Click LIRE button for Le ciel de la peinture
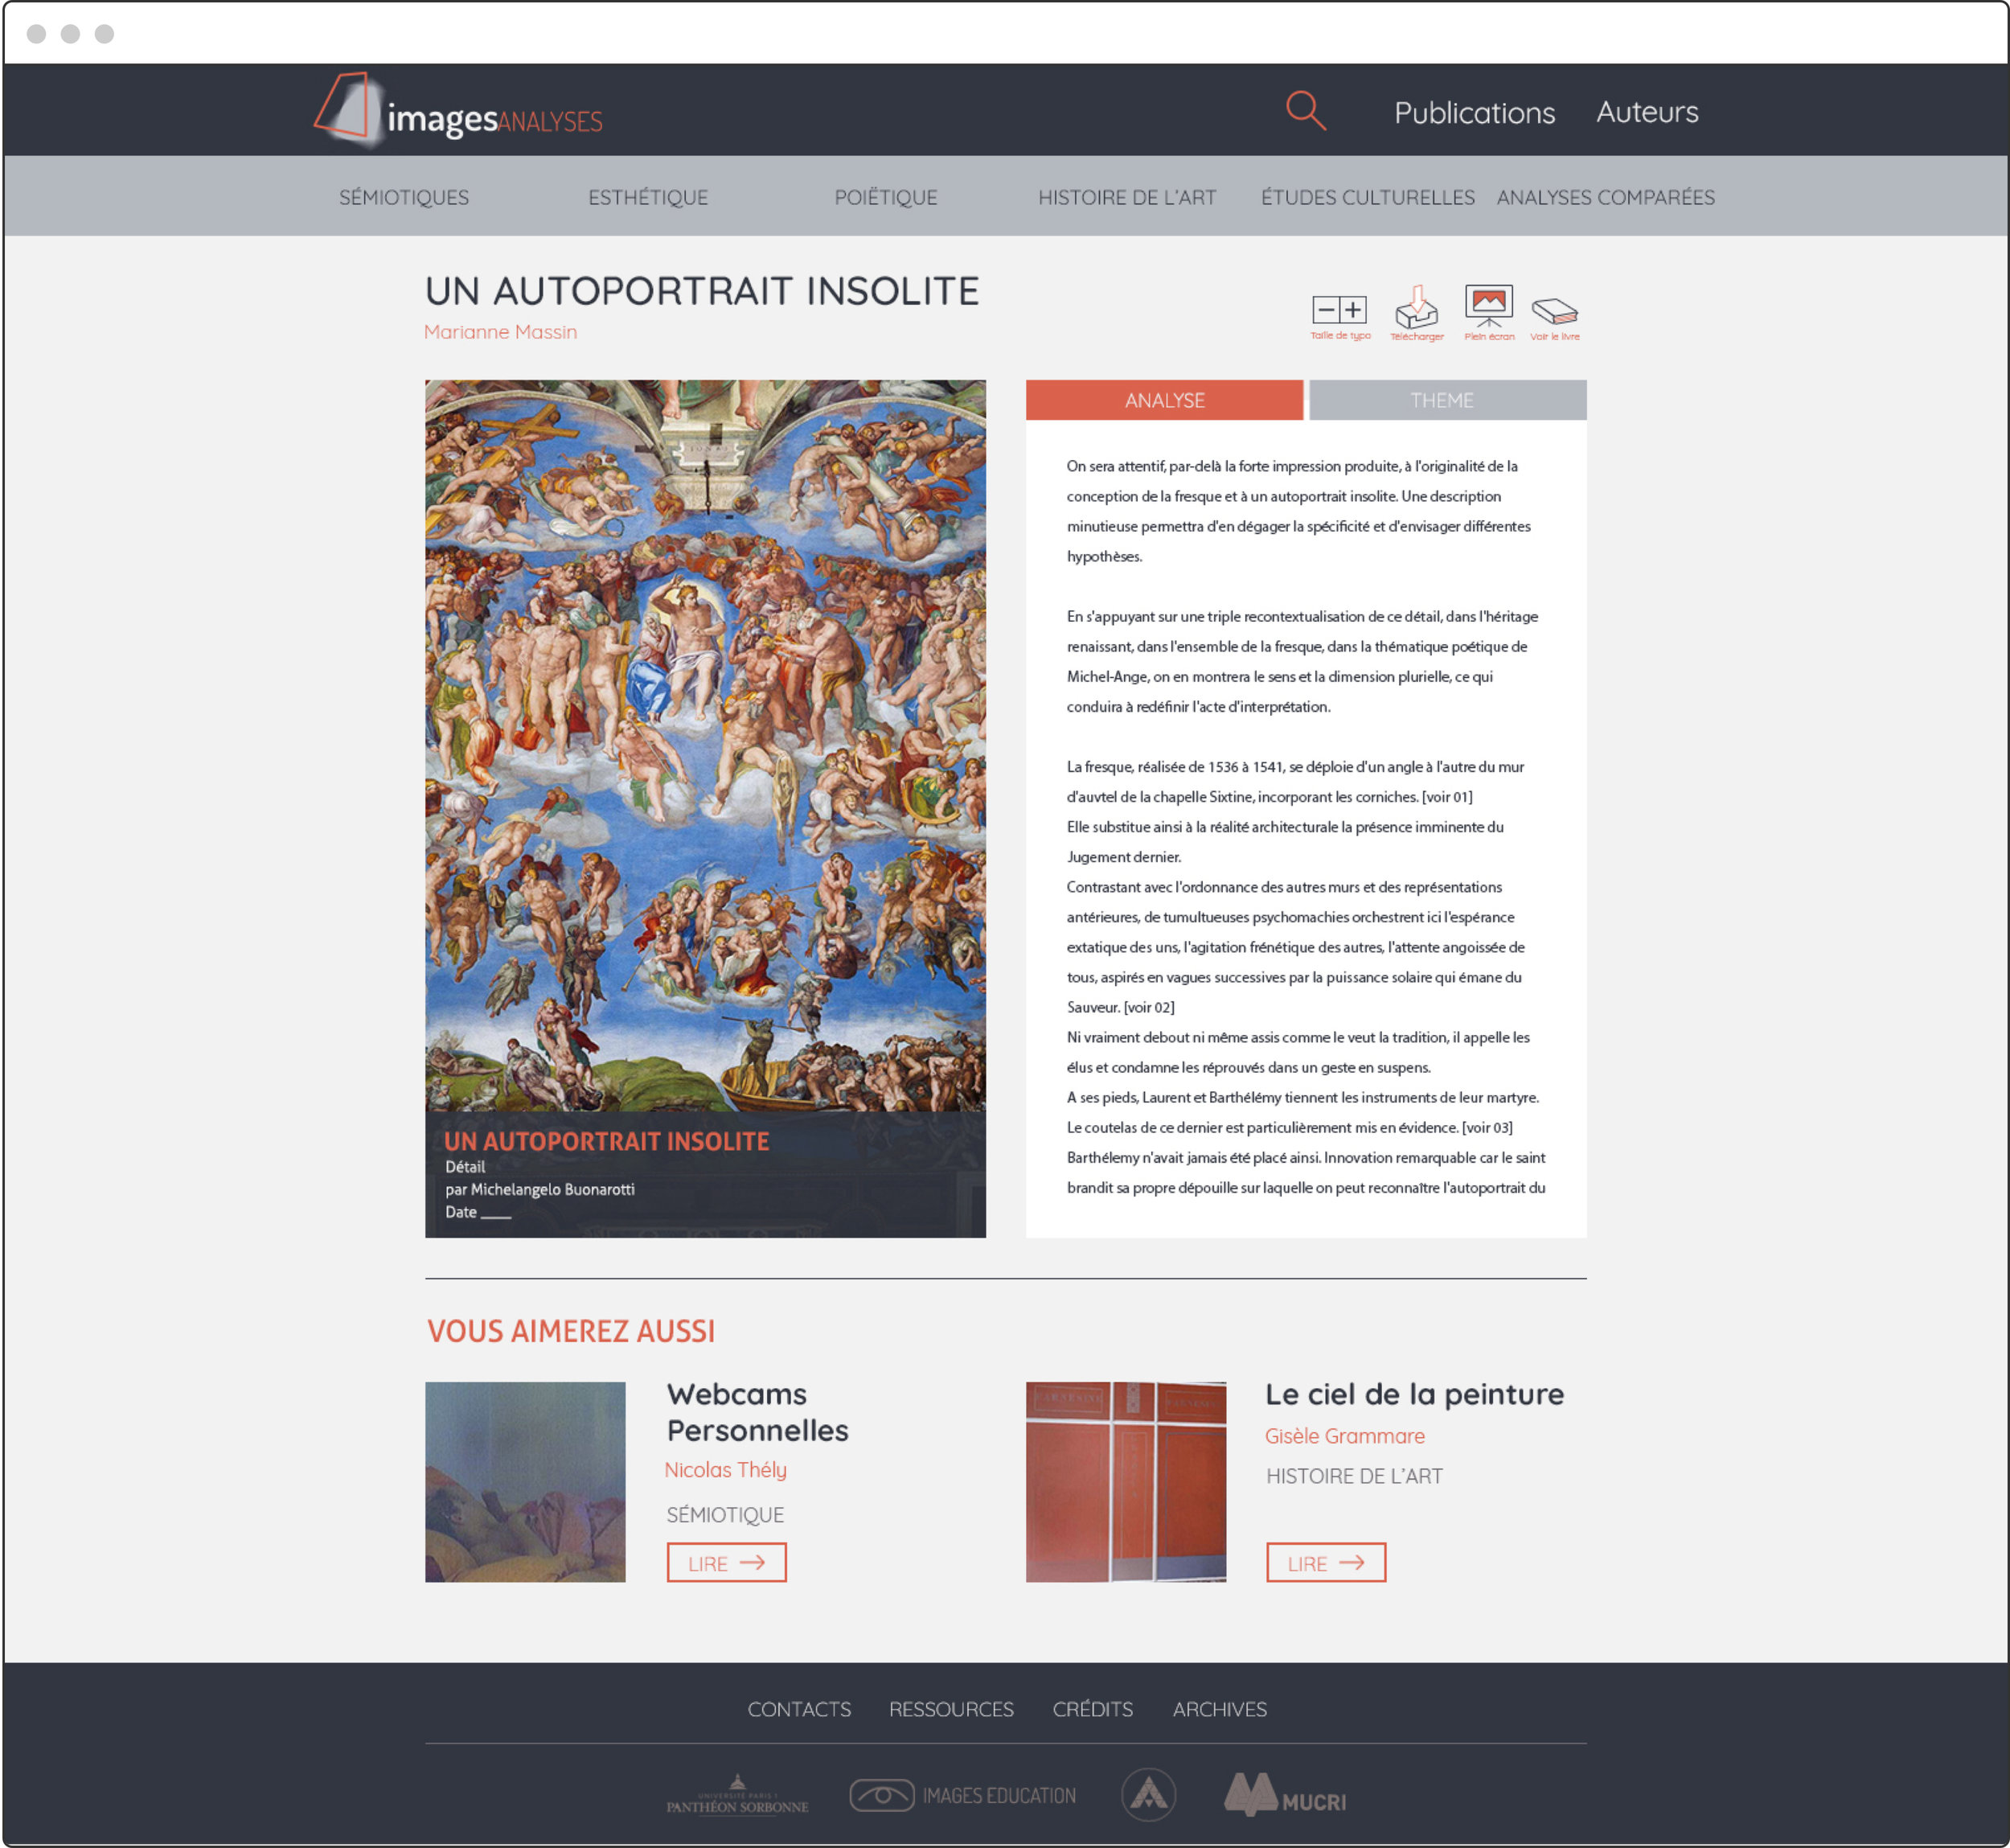 (x=1325, y=1562)
